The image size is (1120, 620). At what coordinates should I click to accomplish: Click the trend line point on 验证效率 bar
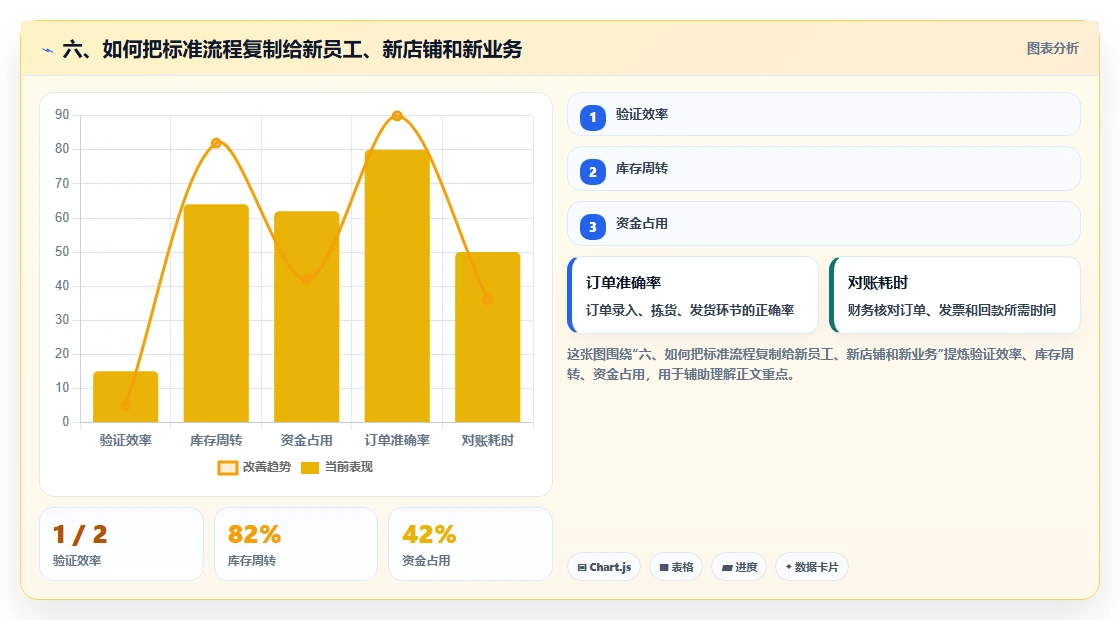point(126,405)
